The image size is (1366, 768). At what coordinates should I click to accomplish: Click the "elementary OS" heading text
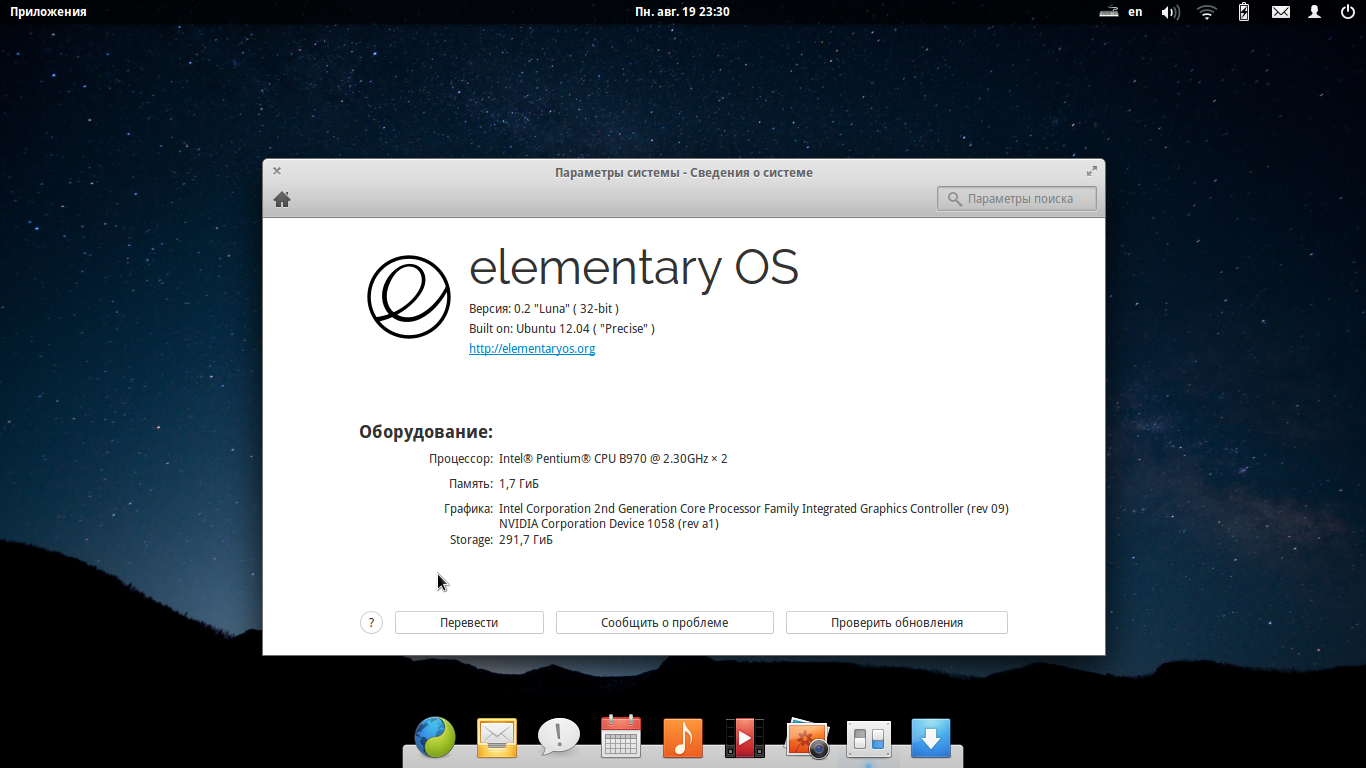pos(634,268)
